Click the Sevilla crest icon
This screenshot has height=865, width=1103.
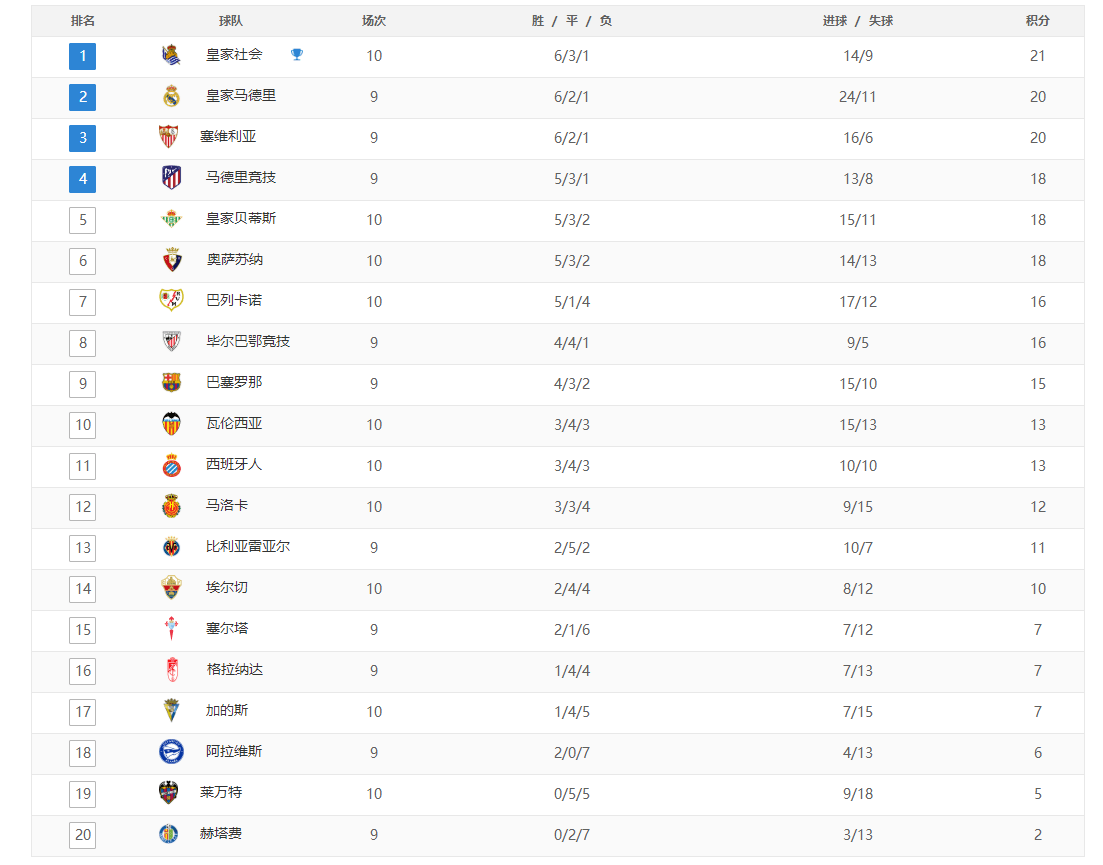(168, 136)
